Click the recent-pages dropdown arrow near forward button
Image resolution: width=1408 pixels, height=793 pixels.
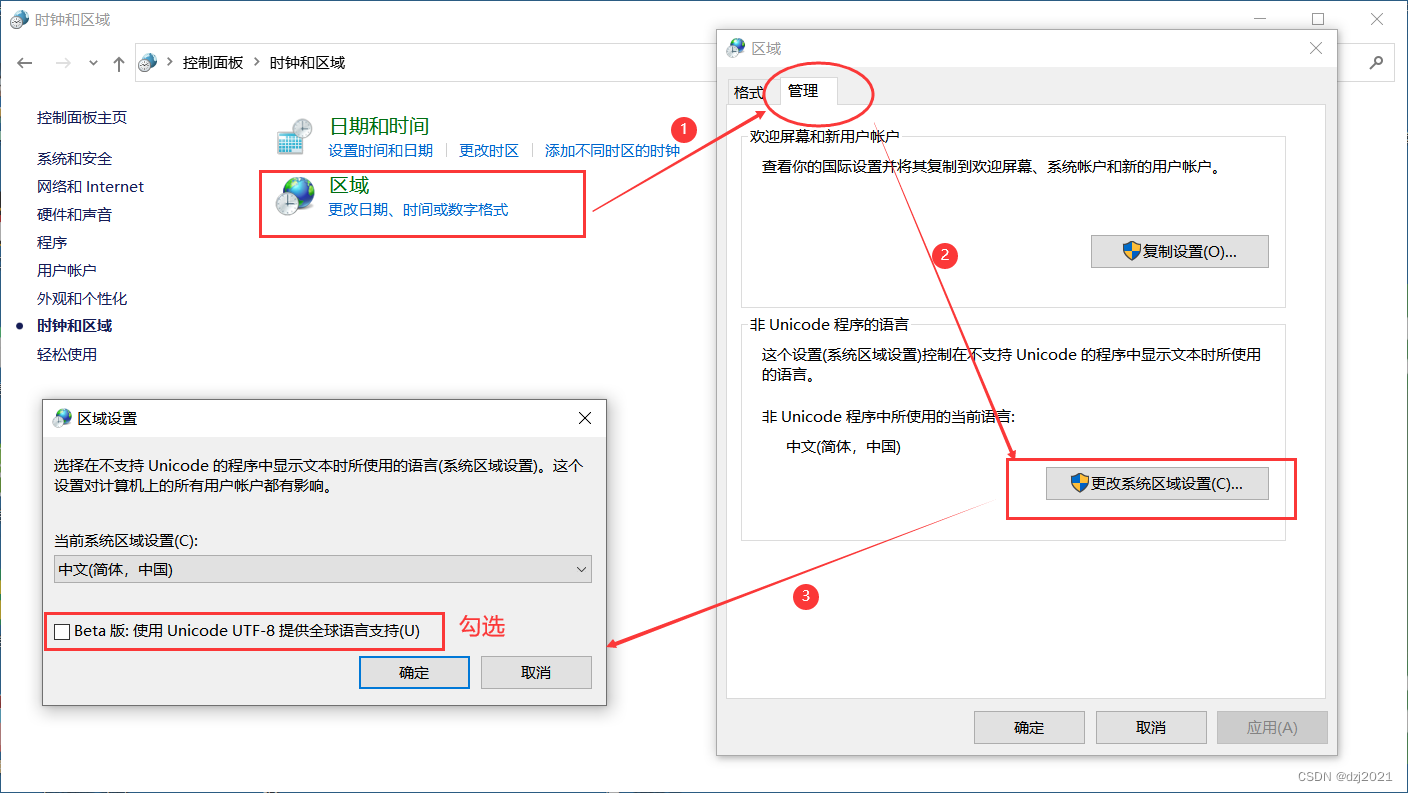click(x=92, y=62)
